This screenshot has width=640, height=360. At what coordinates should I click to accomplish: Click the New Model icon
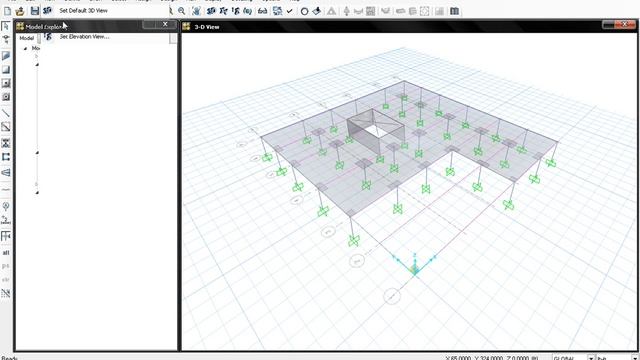[x=7, y=11]
